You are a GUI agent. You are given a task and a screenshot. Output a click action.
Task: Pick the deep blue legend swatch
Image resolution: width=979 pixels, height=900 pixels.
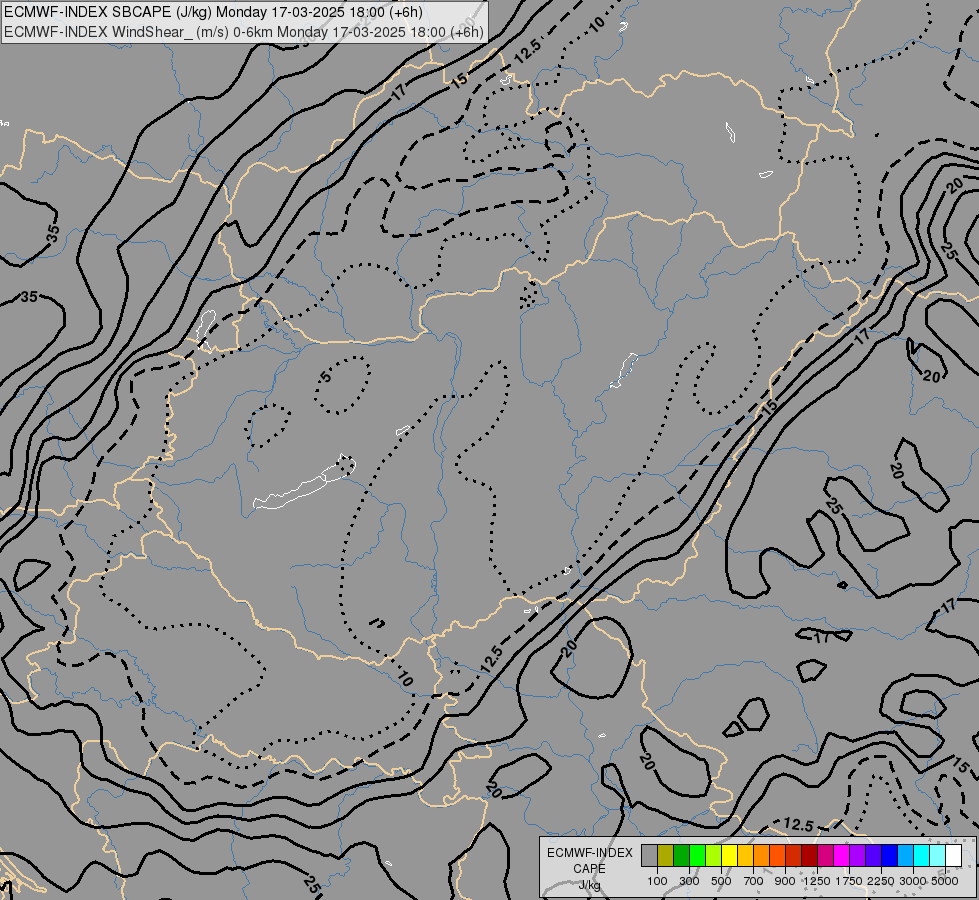[x=890, y=856]
